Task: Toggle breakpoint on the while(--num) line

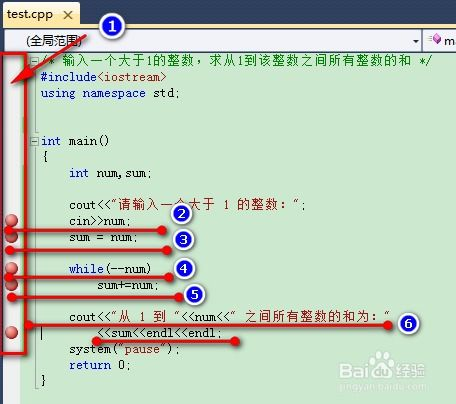Action: (12, 268)
